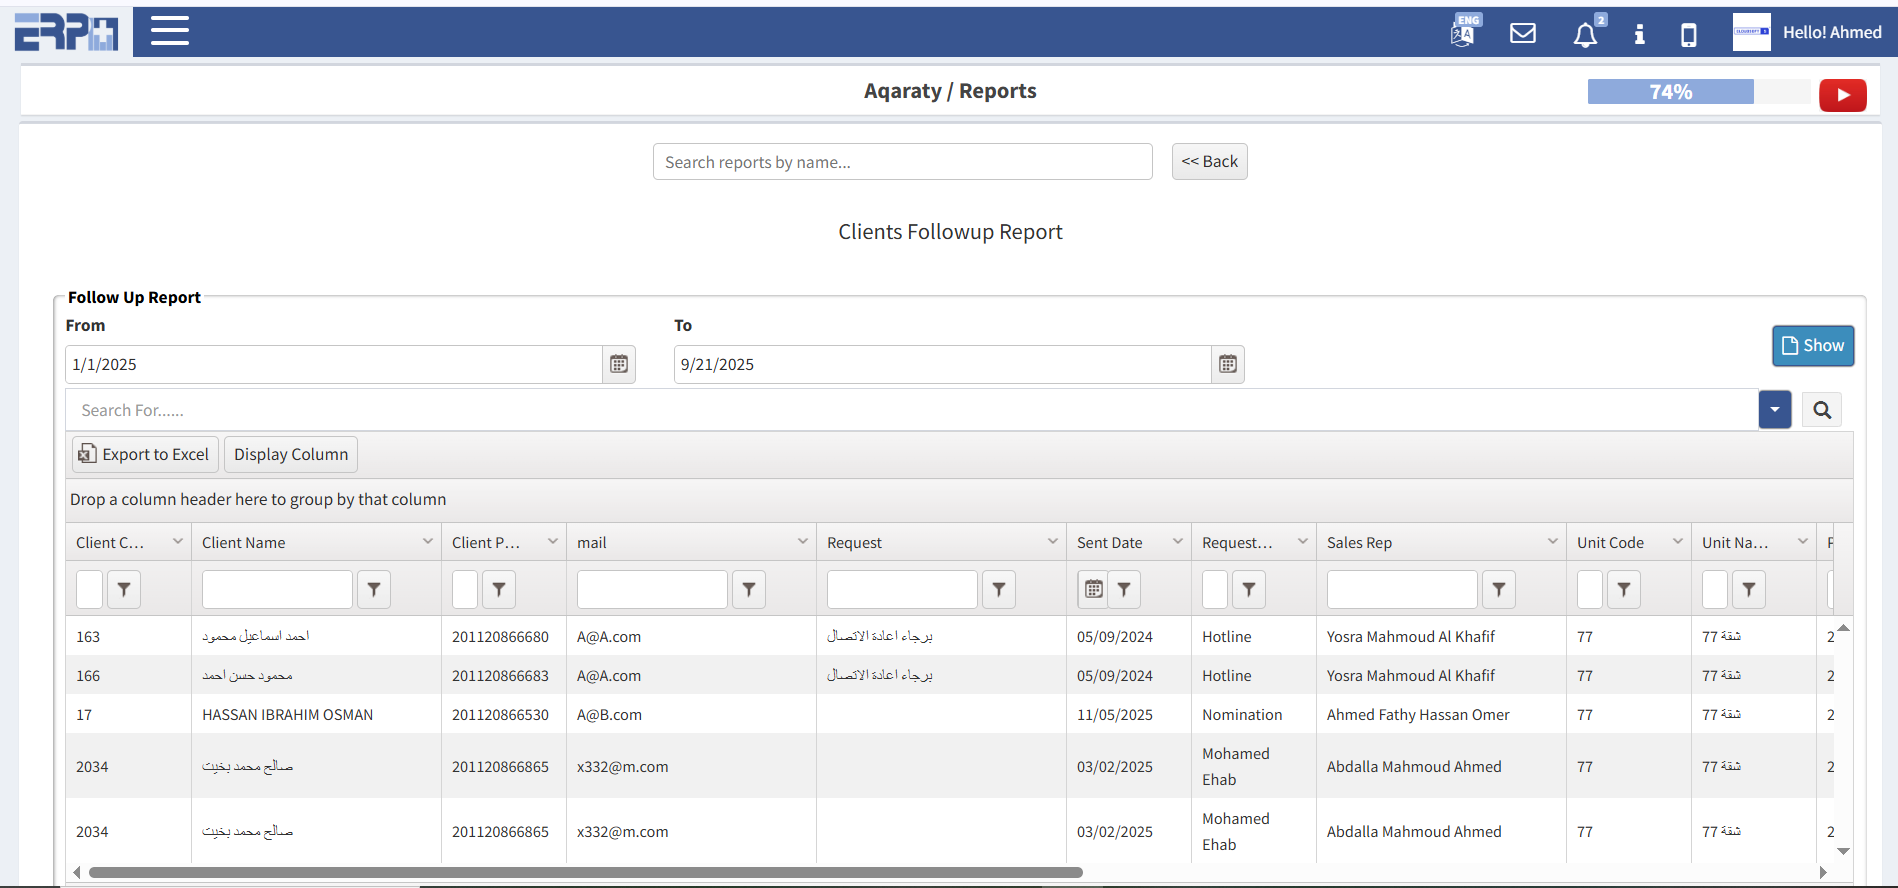The height and width of the screenshot is (888, 1898).
Task: Click the info icon in header
Action: tap(1639, 35)
